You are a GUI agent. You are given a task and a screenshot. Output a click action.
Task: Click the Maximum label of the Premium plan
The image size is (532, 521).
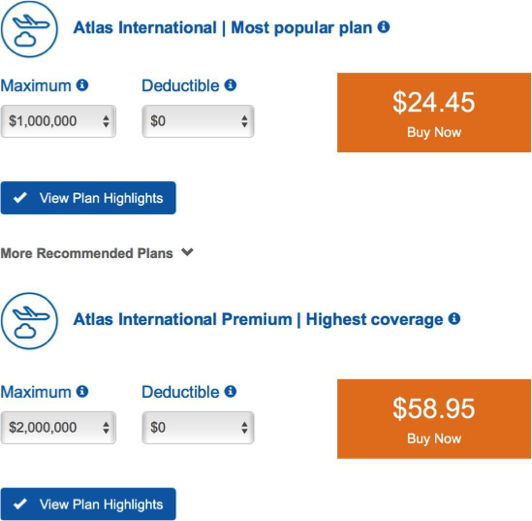click(x=36, y=392)
